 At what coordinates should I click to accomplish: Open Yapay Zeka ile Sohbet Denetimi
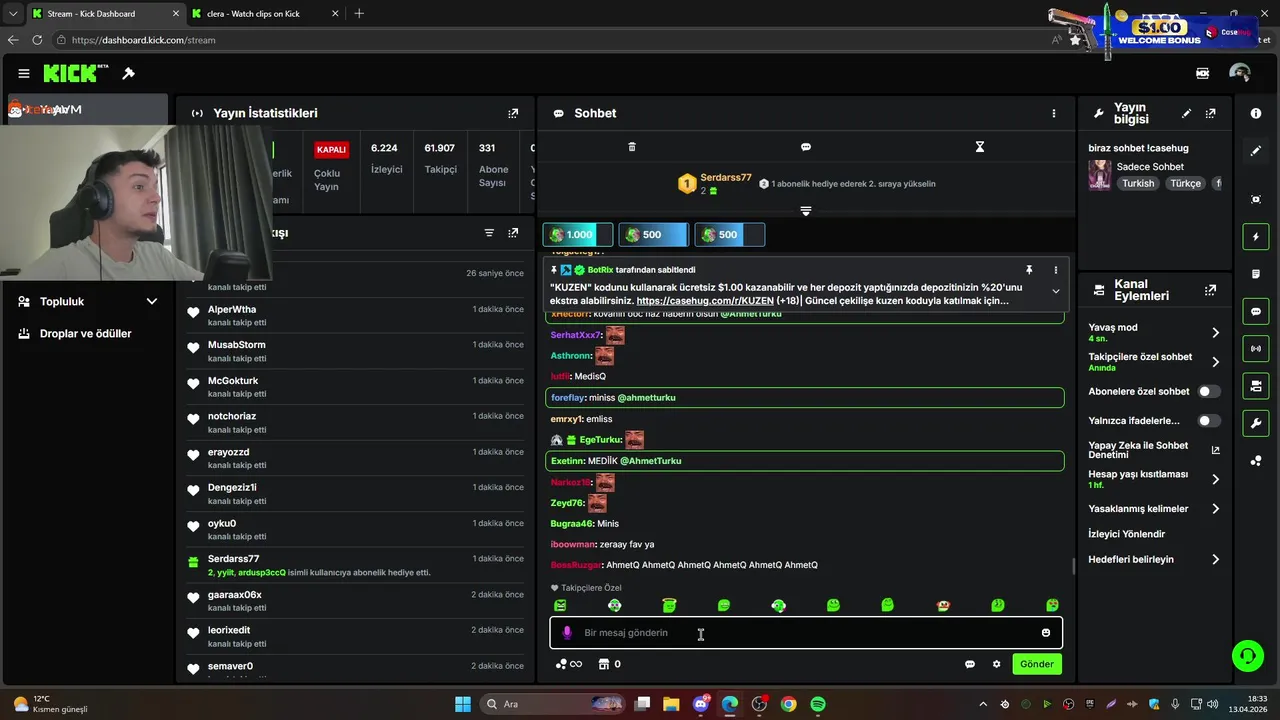pos(1154,450)
